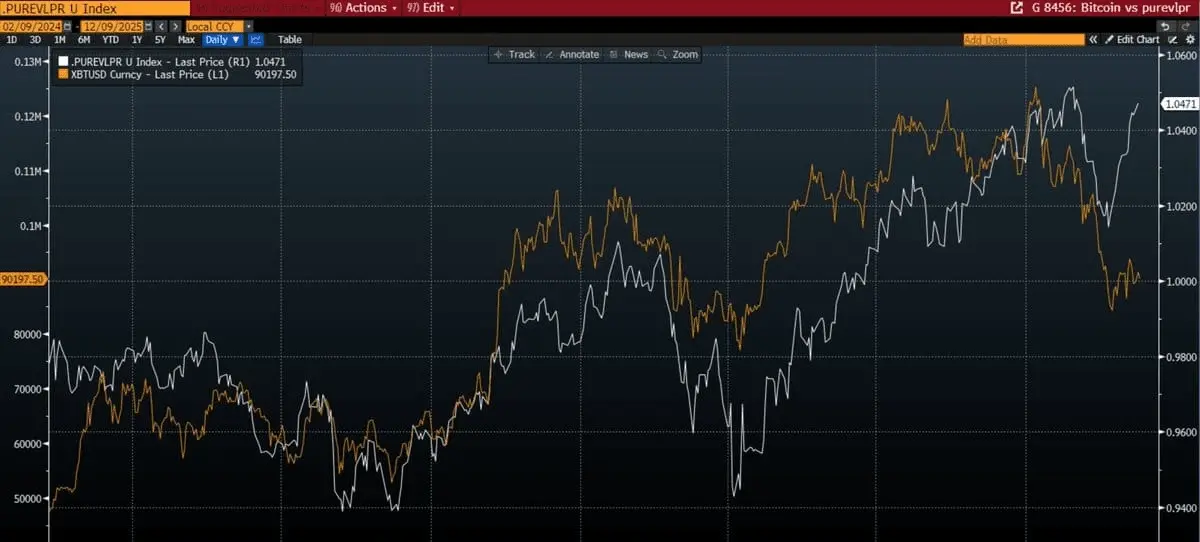Image resolution: width=1200 pixels, height=542 pixels.
Task: Select the 1D range
Action: pos(12,40)
